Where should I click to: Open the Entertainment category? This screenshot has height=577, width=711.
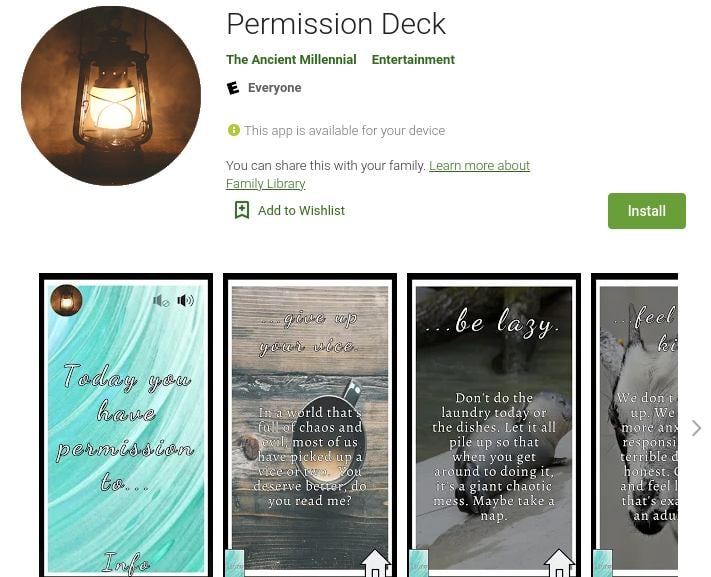coord(413,59)
